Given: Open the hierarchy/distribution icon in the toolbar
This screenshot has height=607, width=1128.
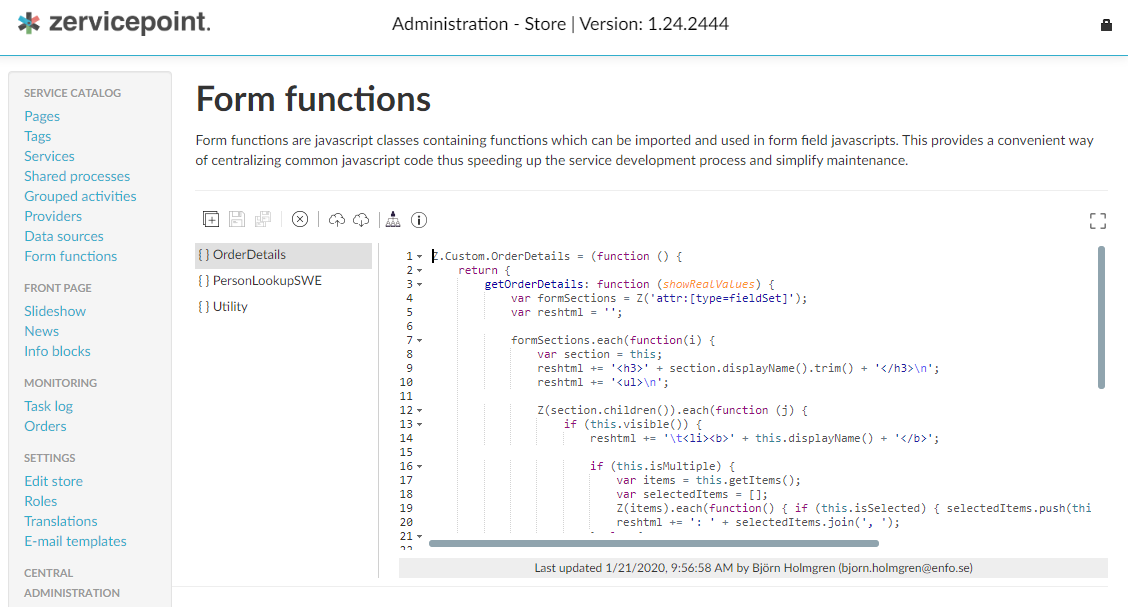Looking at the screenshot, I should (394, 219).
